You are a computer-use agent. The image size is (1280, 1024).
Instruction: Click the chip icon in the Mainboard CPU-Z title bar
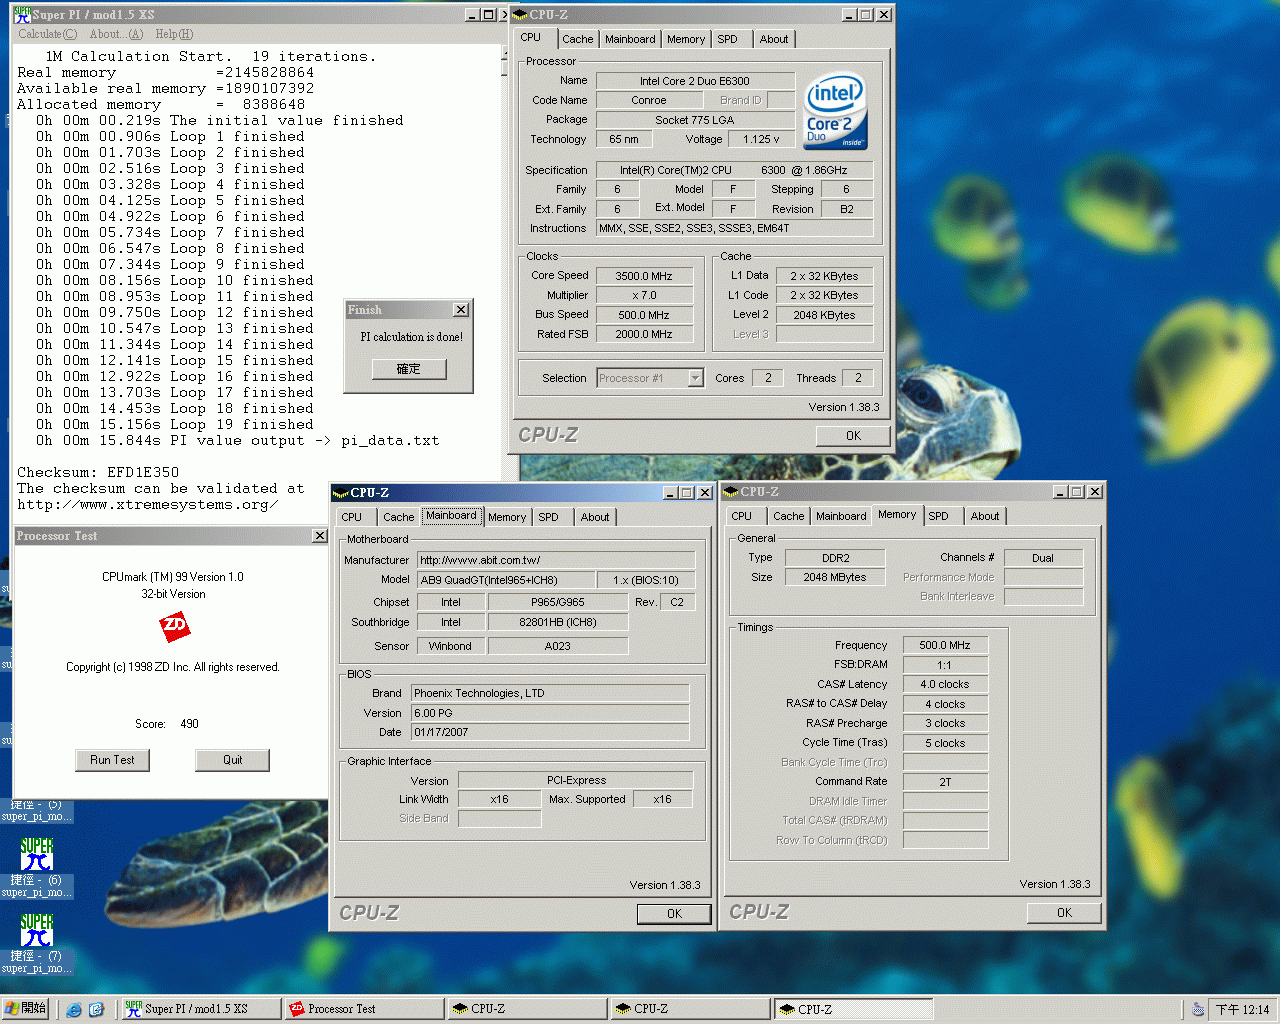tap(341, 493)
